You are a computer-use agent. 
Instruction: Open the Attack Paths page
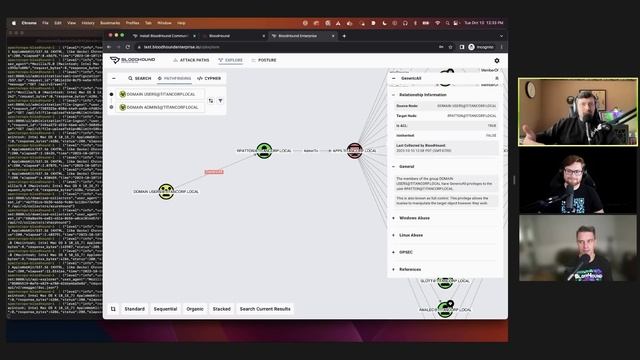(191, 60)
